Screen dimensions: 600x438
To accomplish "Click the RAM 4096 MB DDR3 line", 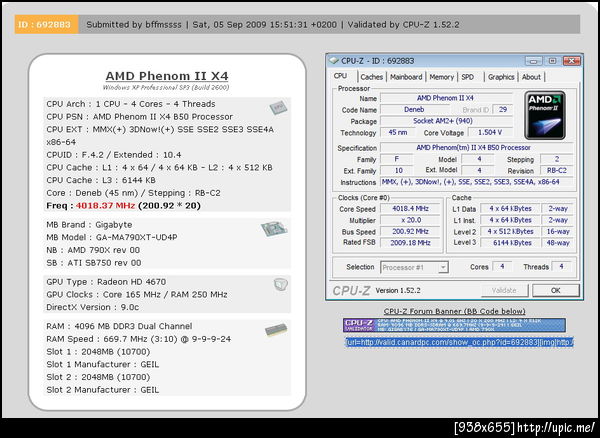I will 119,326.
